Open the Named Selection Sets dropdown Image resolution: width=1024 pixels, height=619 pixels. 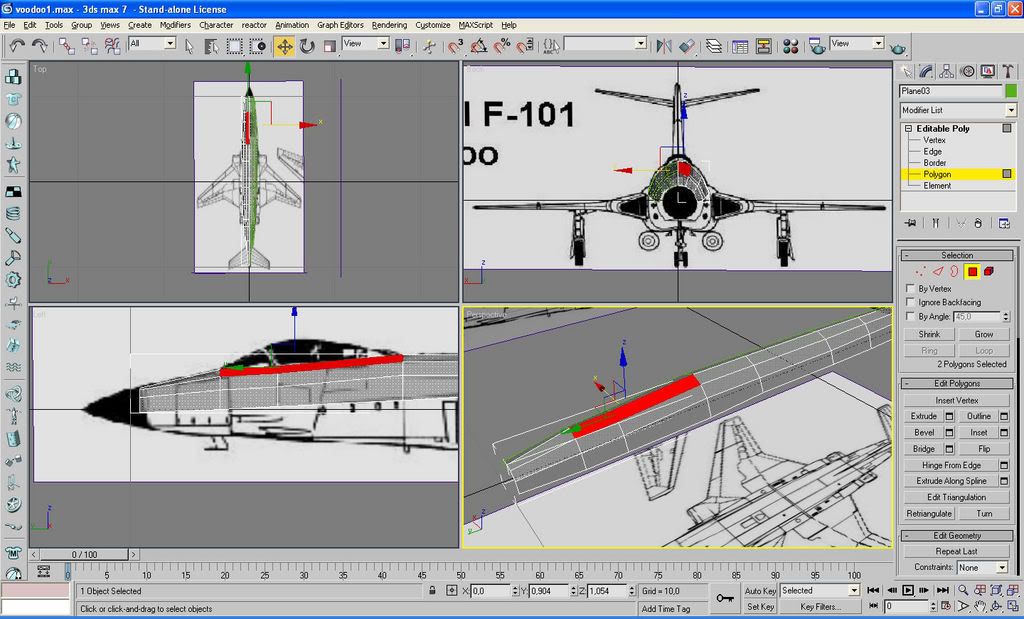click(x=605, y=43)
